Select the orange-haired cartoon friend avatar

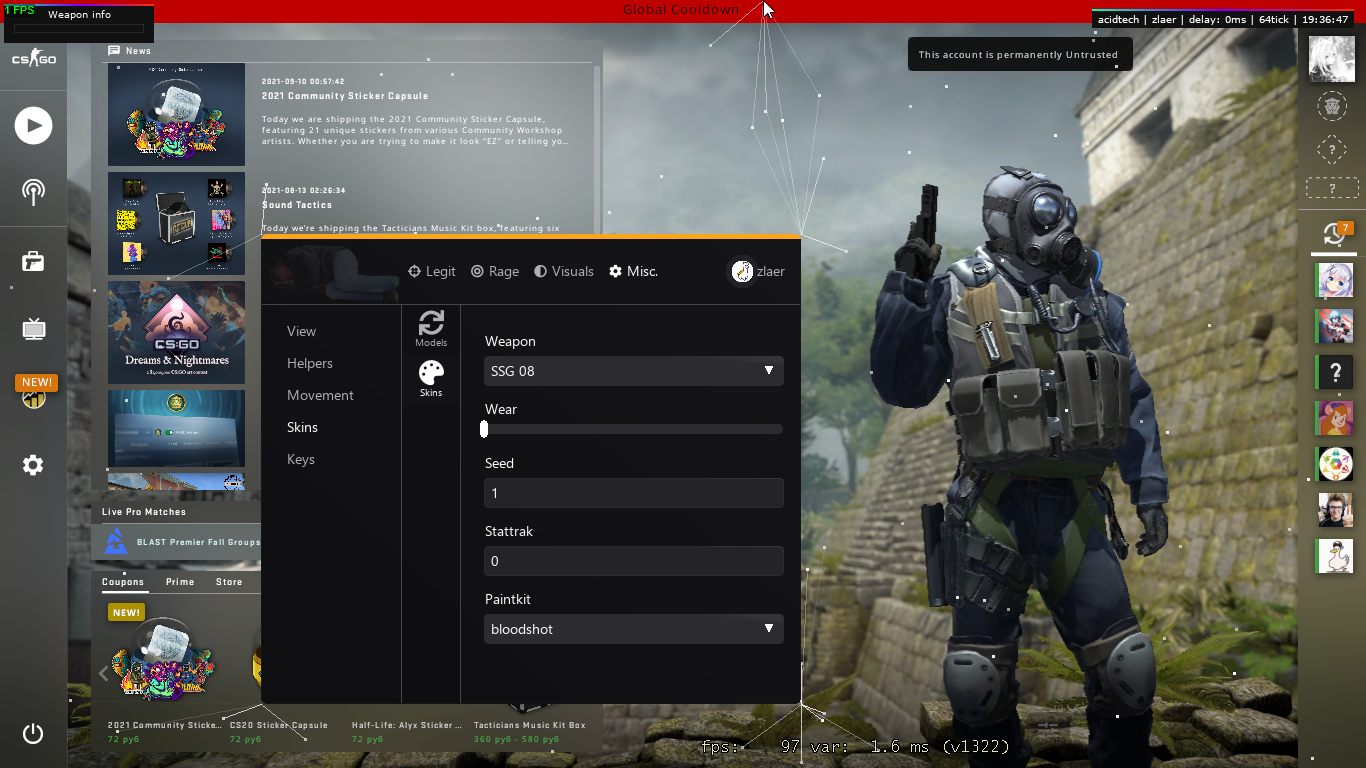(1335, 418)
